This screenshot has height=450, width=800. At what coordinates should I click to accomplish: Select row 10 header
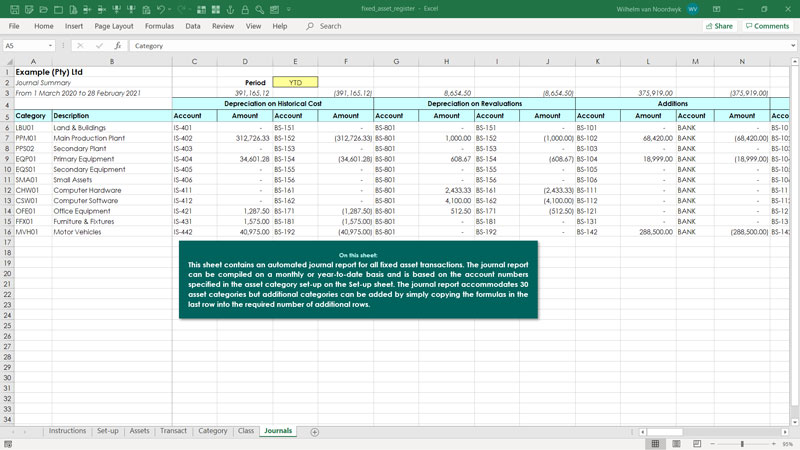click(7, 169)
